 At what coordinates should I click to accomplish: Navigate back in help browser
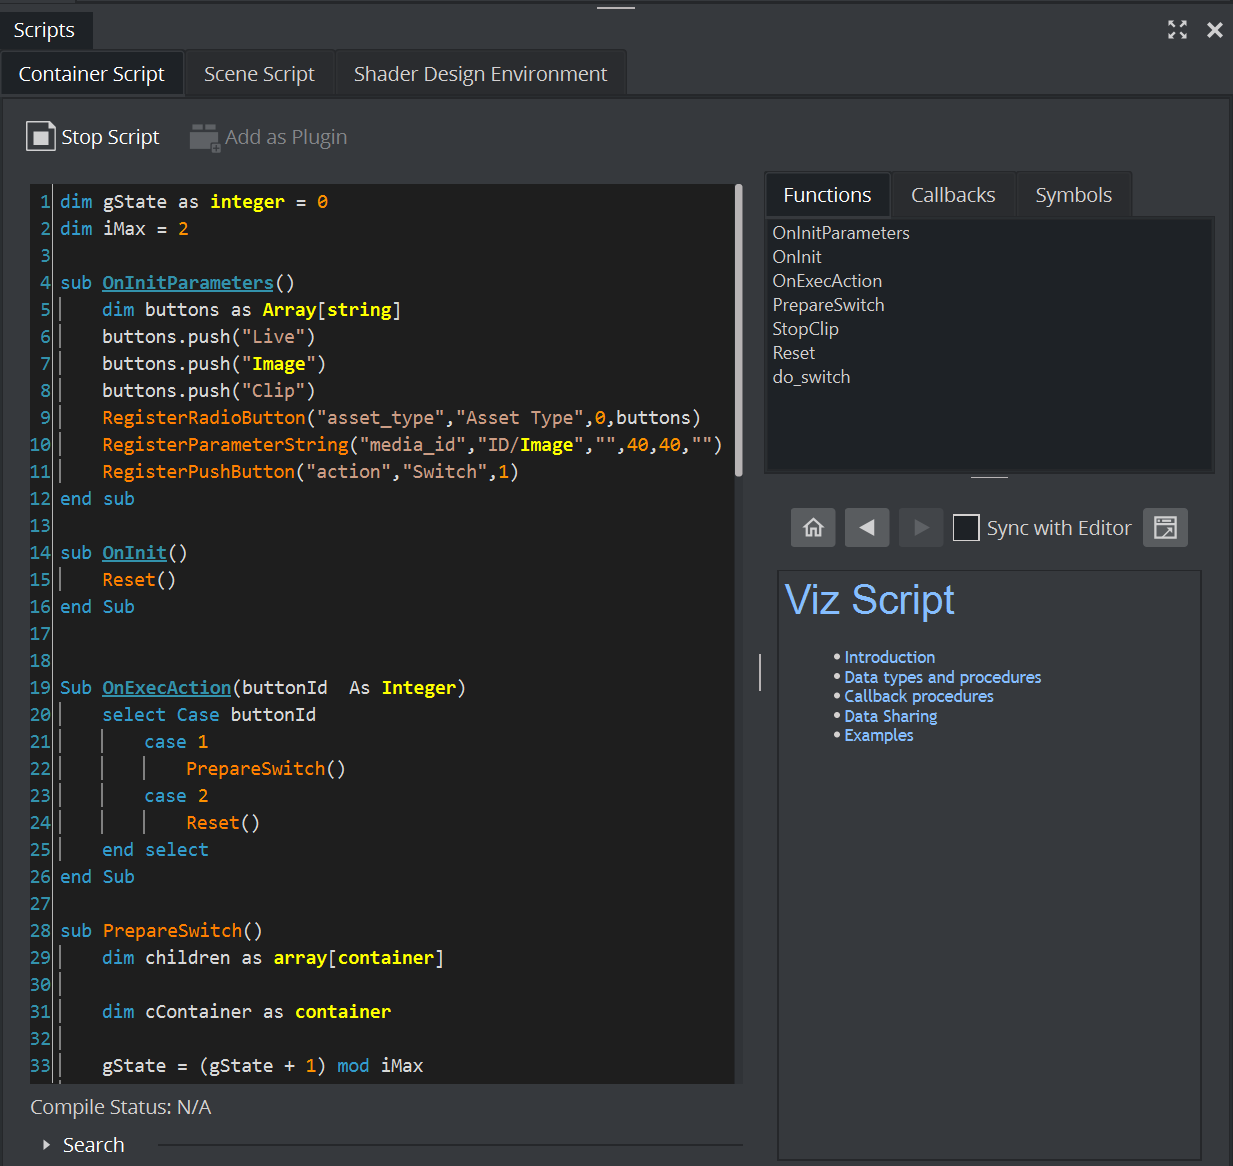pyautogui.click(x=867, y=527)
